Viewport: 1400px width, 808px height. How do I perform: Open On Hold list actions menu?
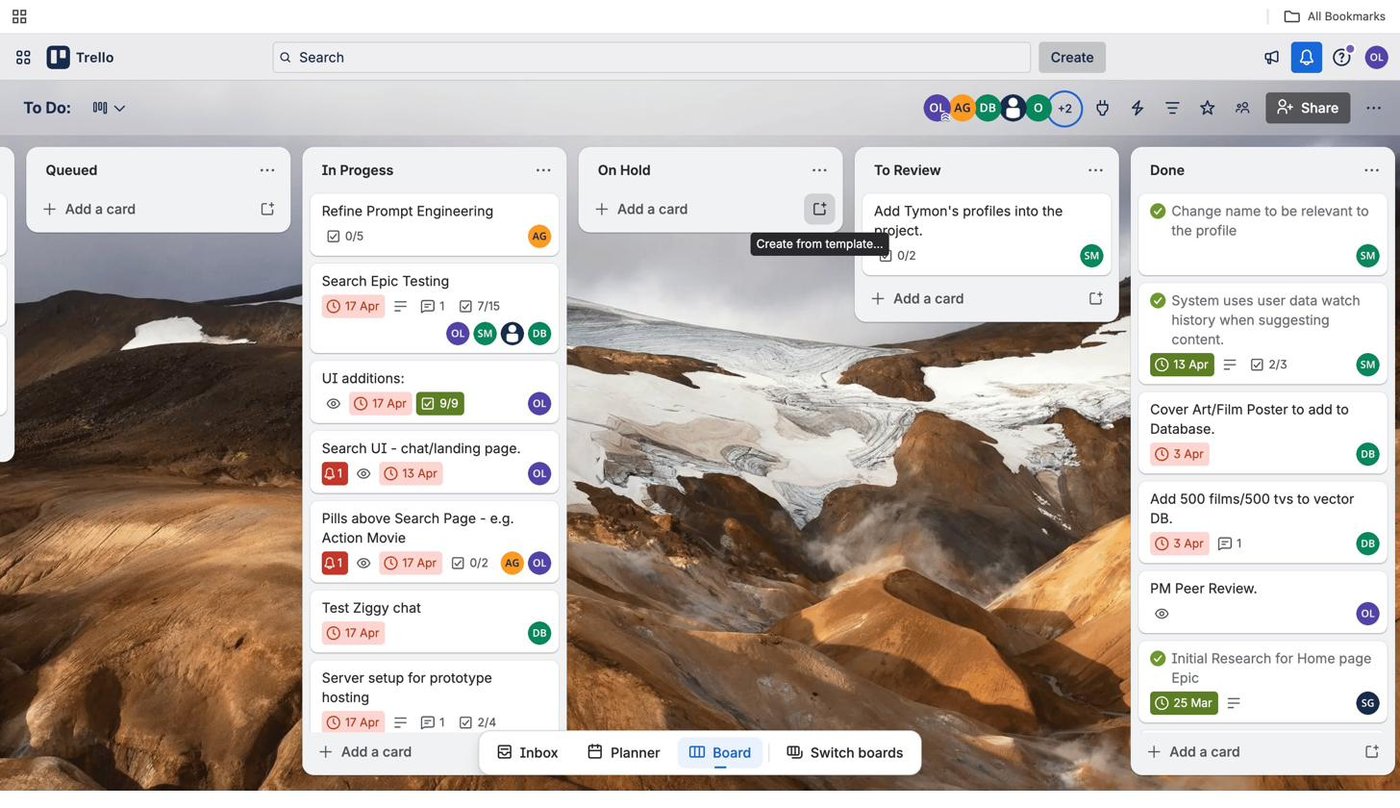point(819,170)
